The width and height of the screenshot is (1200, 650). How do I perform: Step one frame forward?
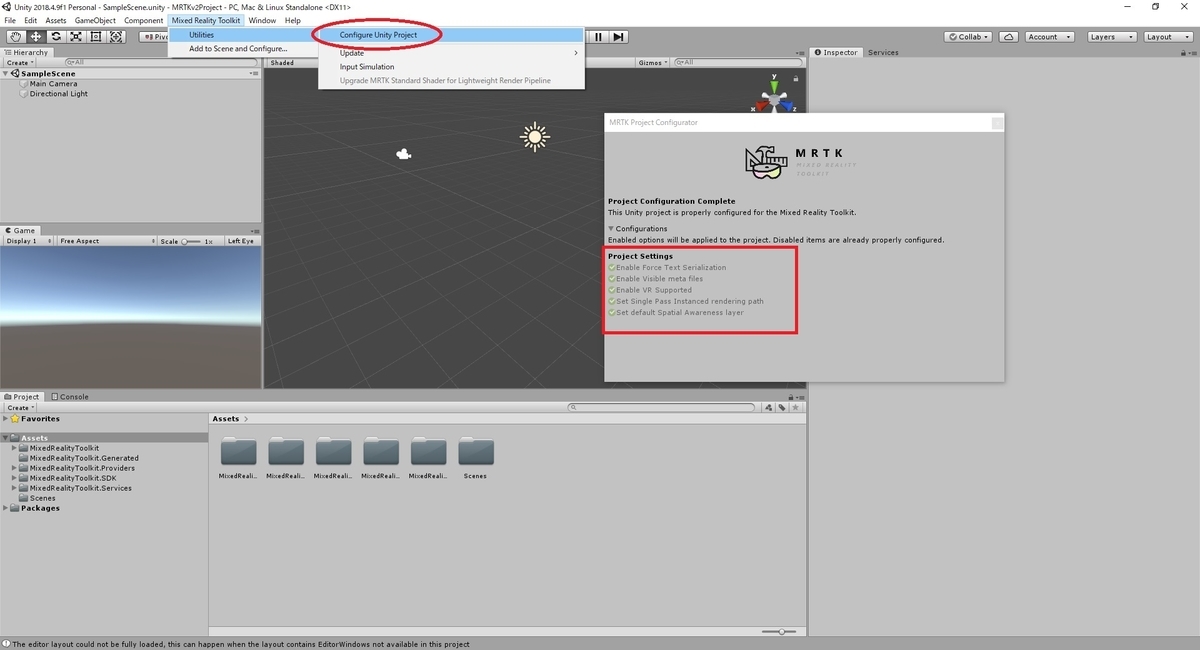(x=619, y=37)
